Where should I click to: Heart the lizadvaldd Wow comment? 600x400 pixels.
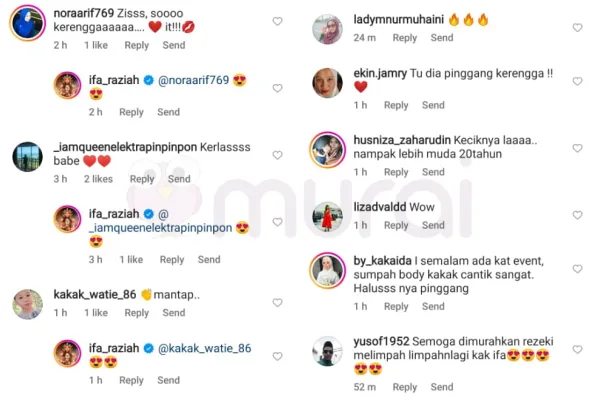pyautogui.click(x=577, y=215)
